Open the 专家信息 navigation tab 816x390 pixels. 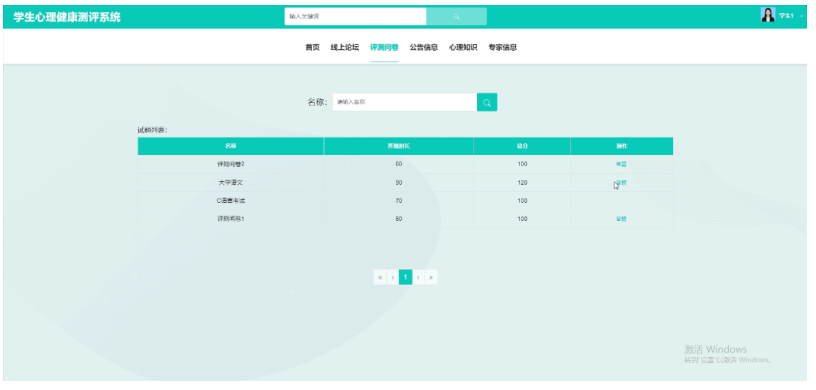pyautogui.click(x=503, y=47)
